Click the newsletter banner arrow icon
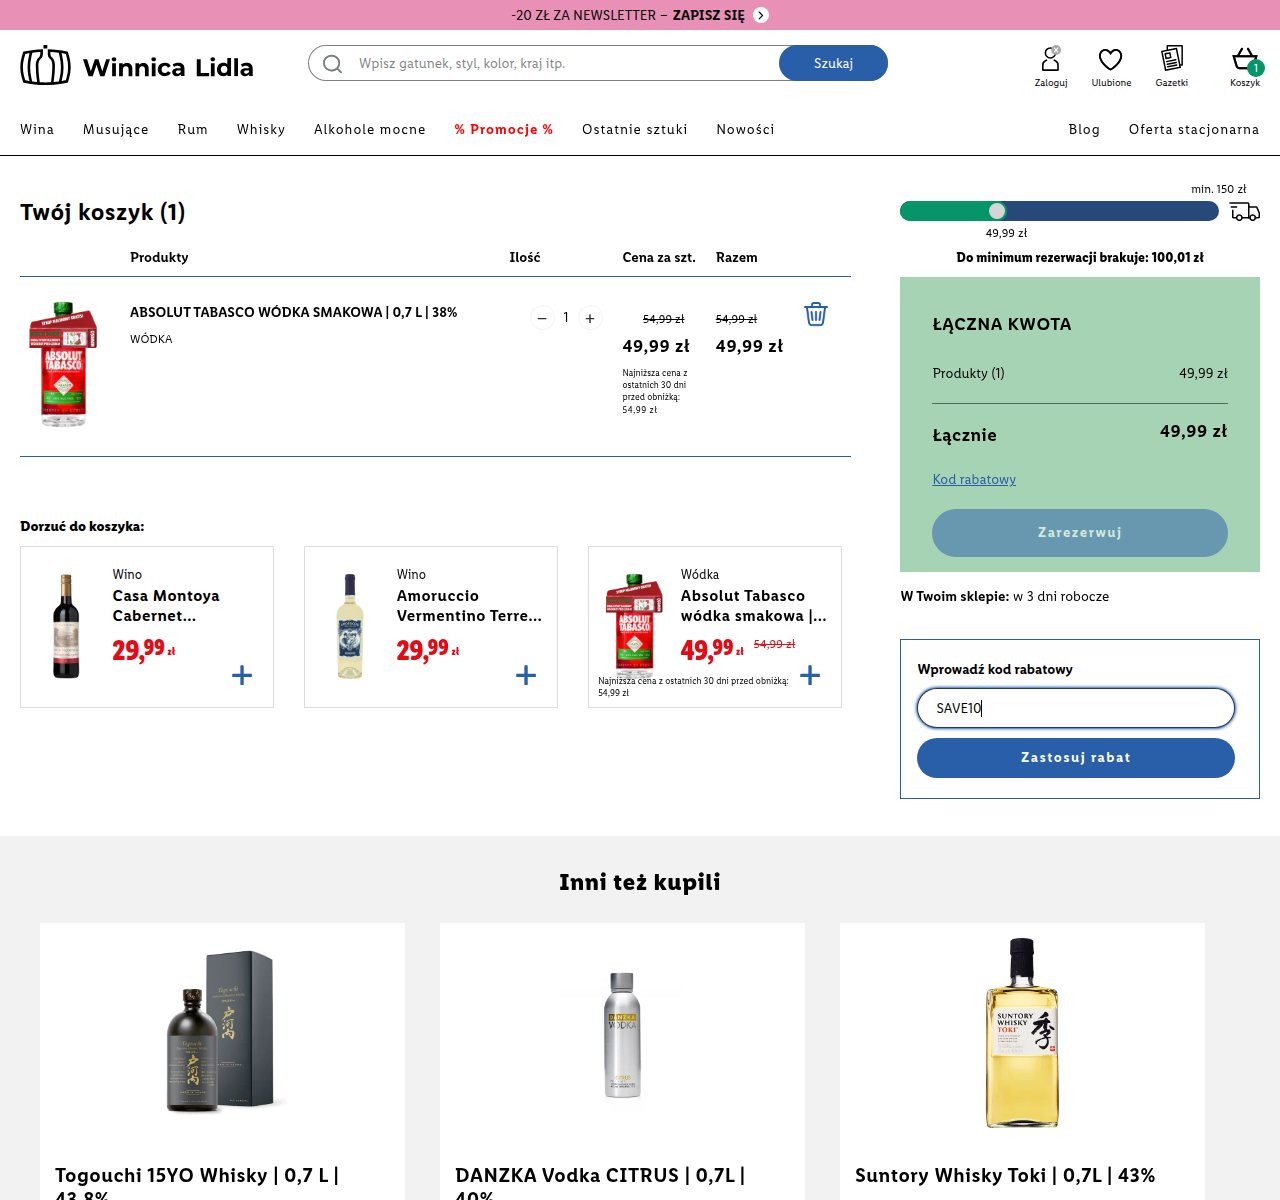Viewport: 1280px width, 1200px height. pyautogui.click(x=761, y=15)
